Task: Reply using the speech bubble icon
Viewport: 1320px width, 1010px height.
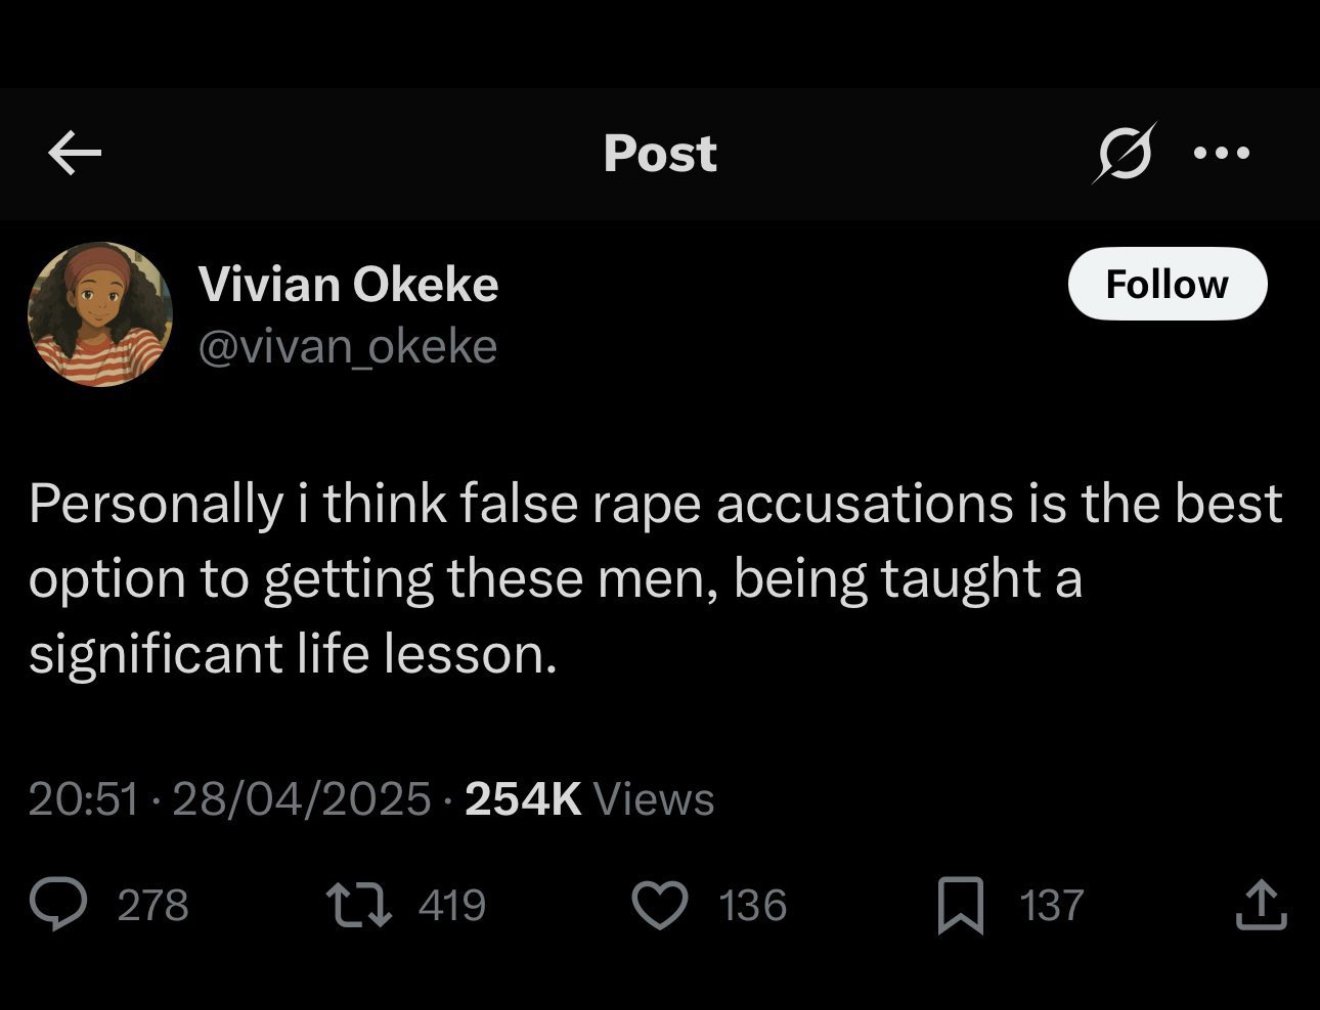Action: (x=57, y=904)
